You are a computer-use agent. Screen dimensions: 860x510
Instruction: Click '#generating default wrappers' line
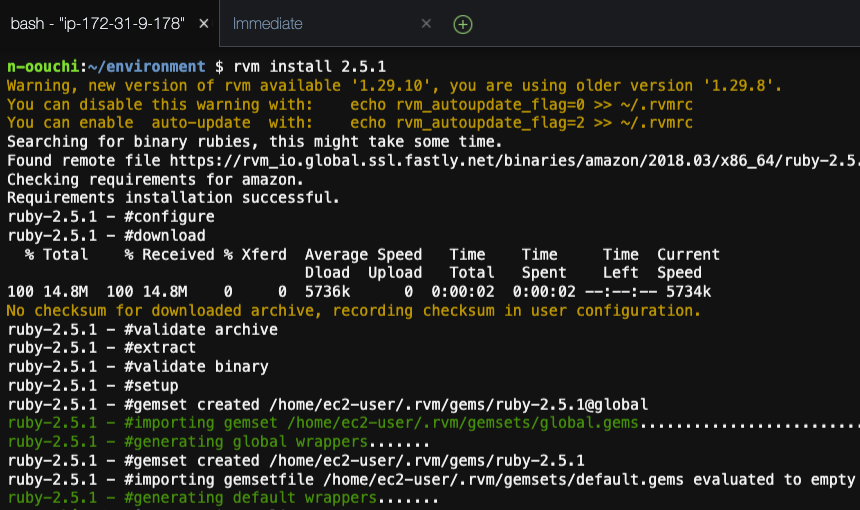223,498
